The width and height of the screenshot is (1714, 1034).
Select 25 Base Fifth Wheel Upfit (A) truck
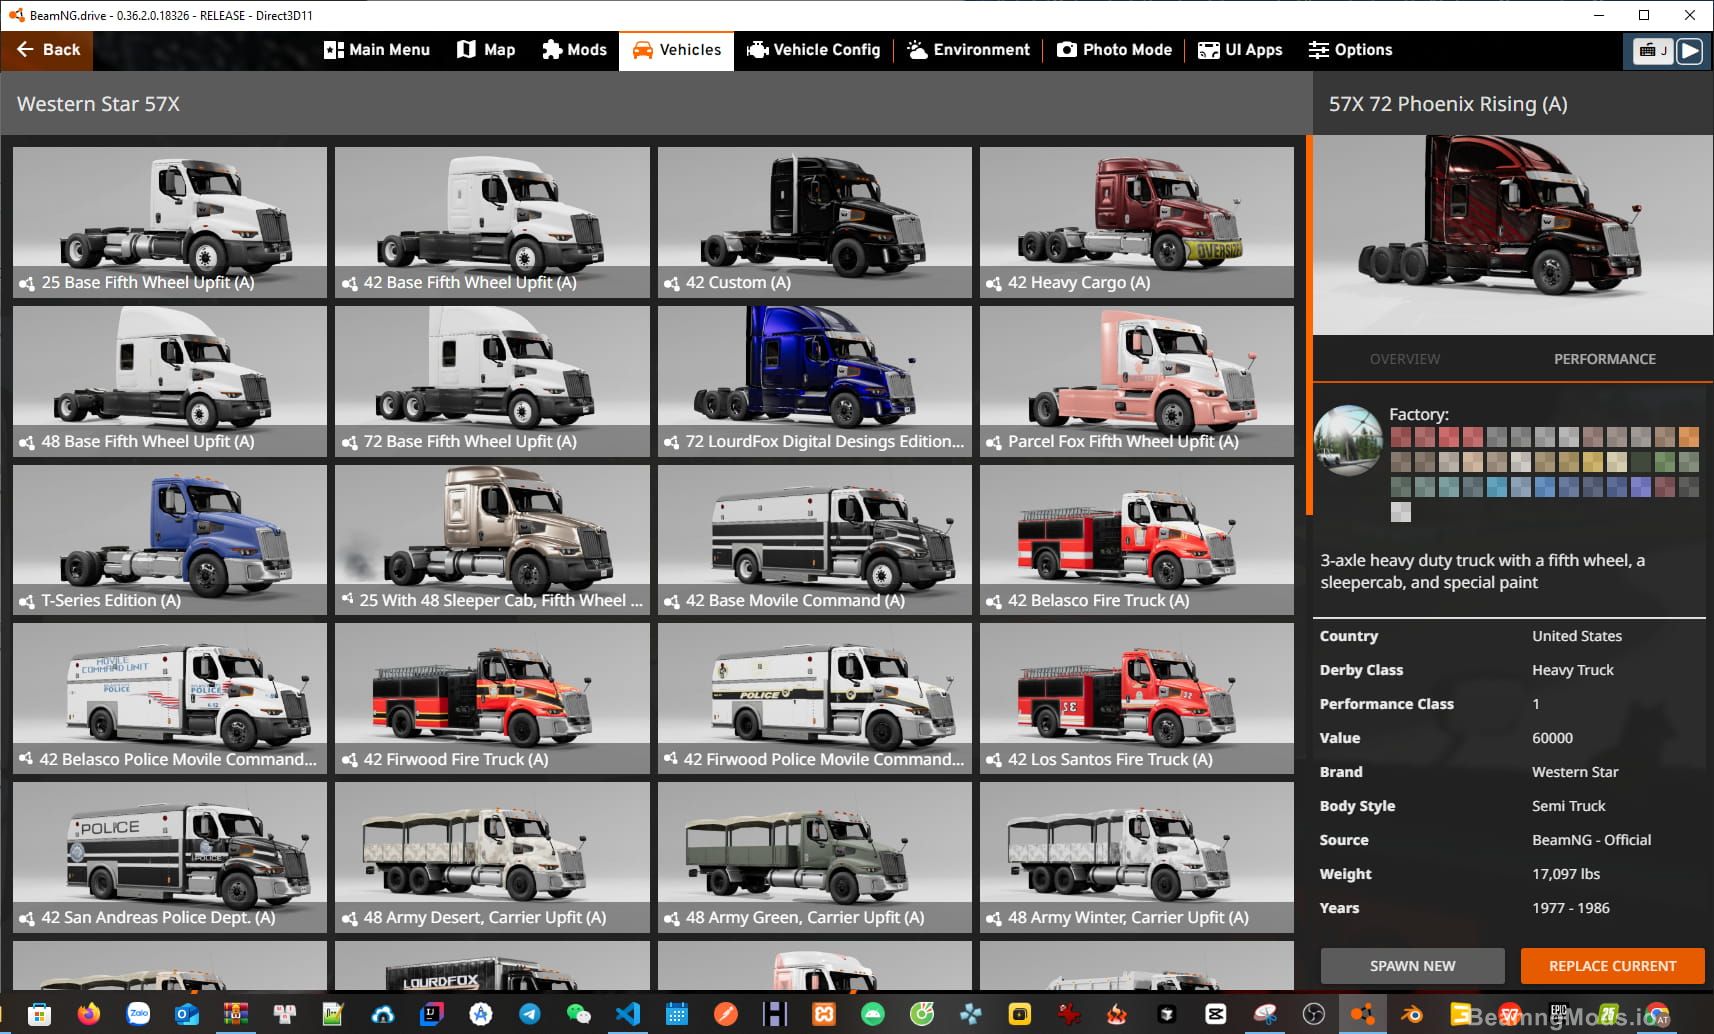(x=170, y=222)
